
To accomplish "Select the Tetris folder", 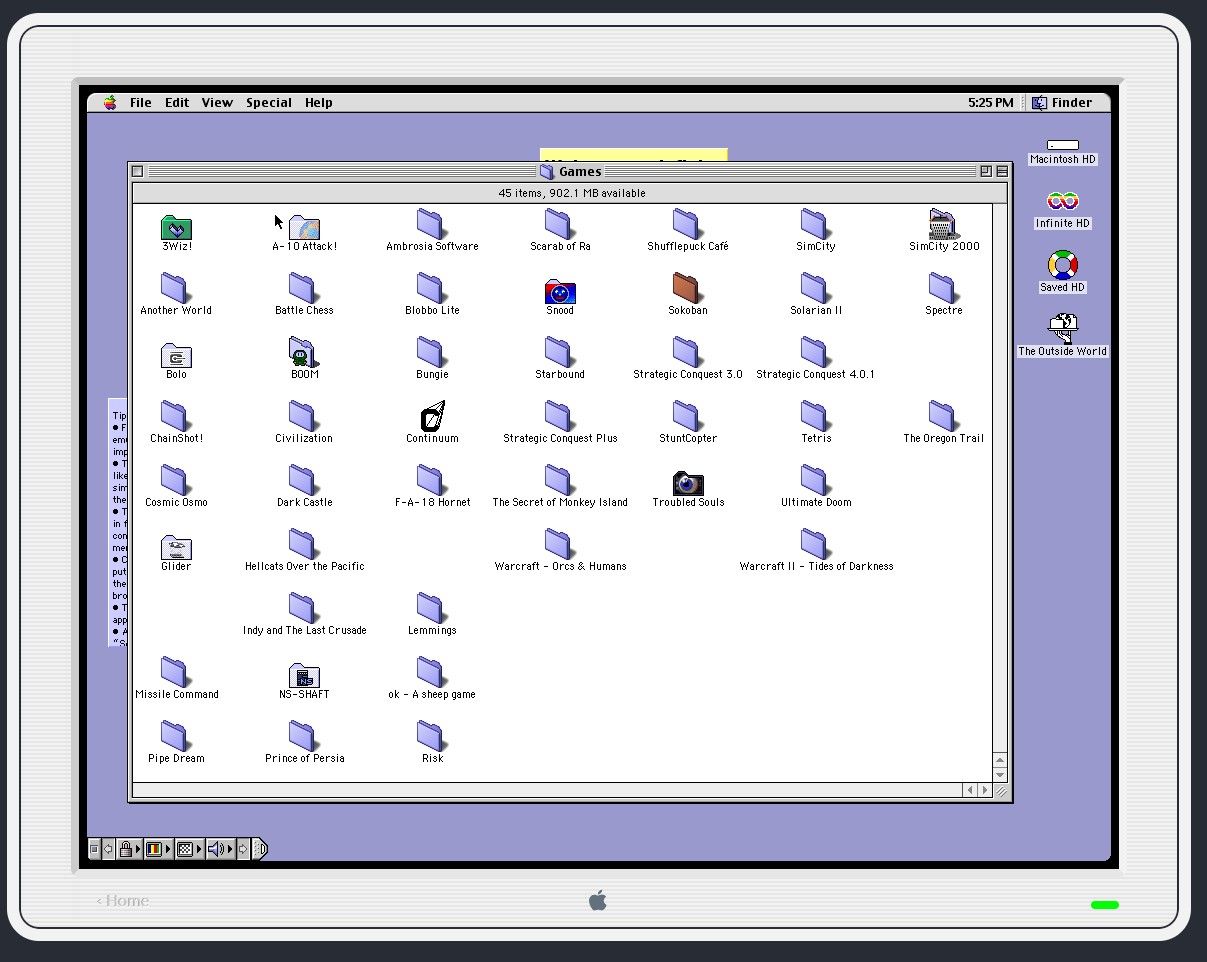I will (816, 417).
